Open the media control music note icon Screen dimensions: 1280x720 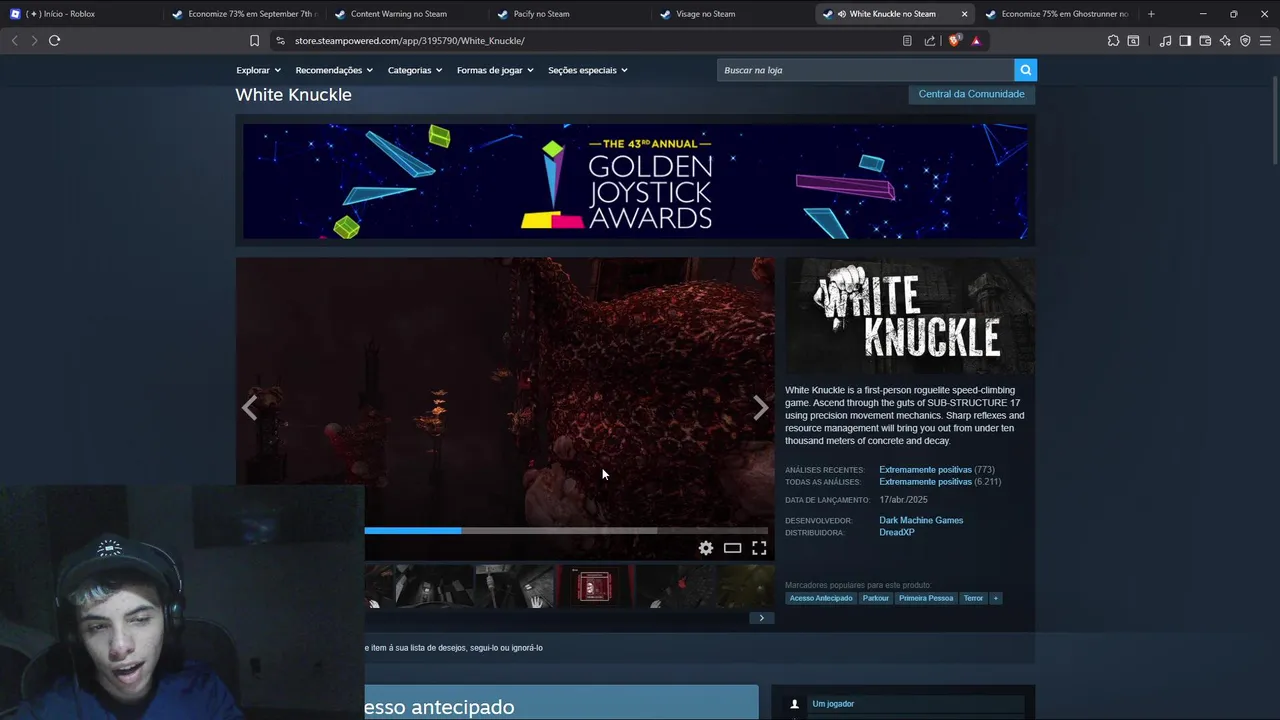tap(1165, 41)
